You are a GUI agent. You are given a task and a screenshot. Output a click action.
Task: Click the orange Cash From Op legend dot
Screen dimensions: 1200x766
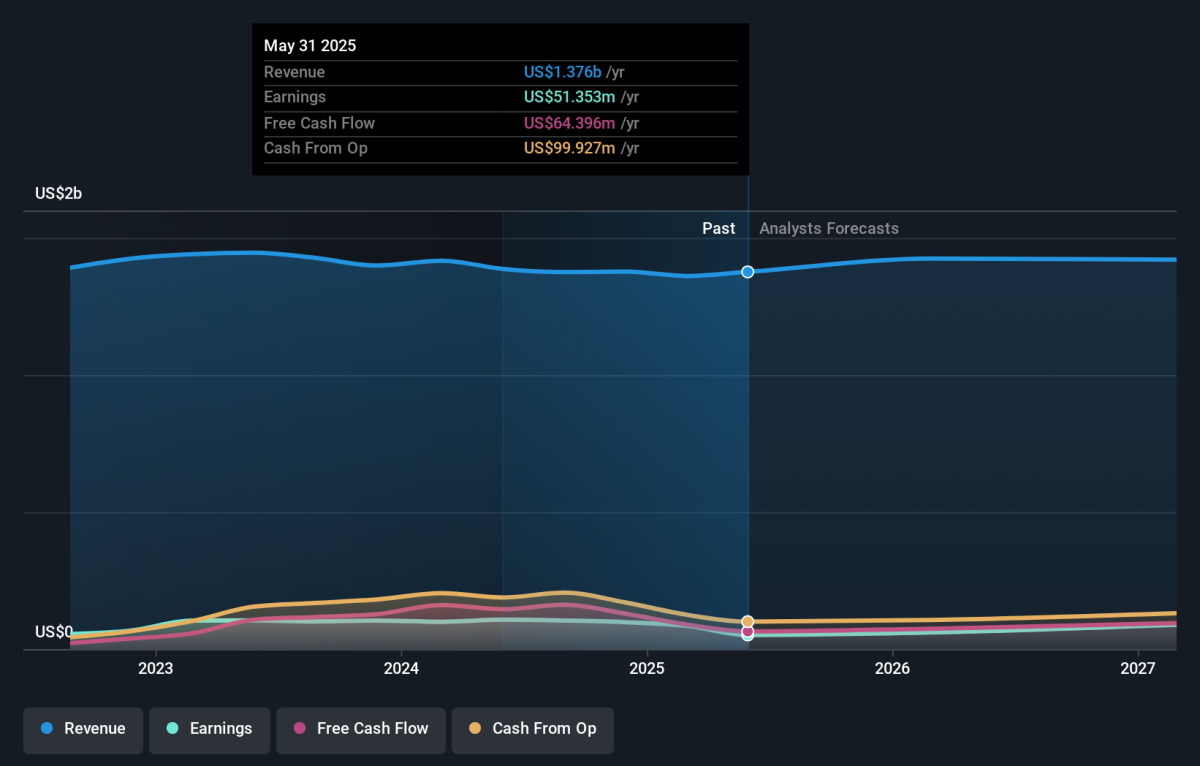pos(475,729)
